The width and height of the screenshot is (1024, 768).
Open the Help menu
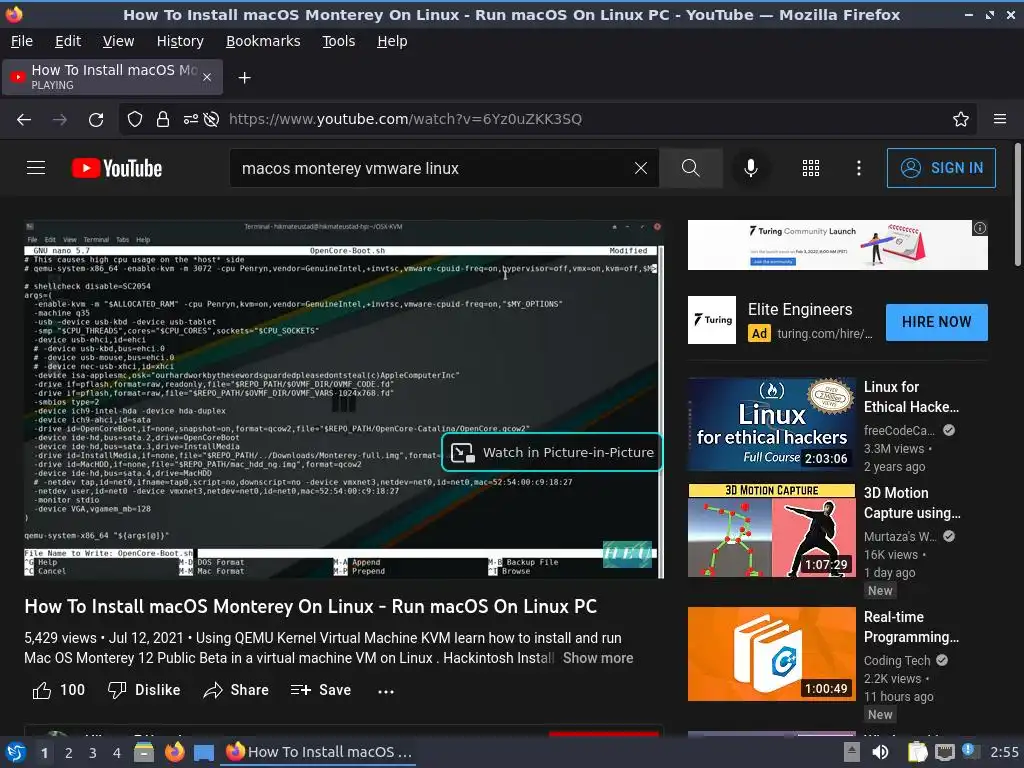[392, 41]
